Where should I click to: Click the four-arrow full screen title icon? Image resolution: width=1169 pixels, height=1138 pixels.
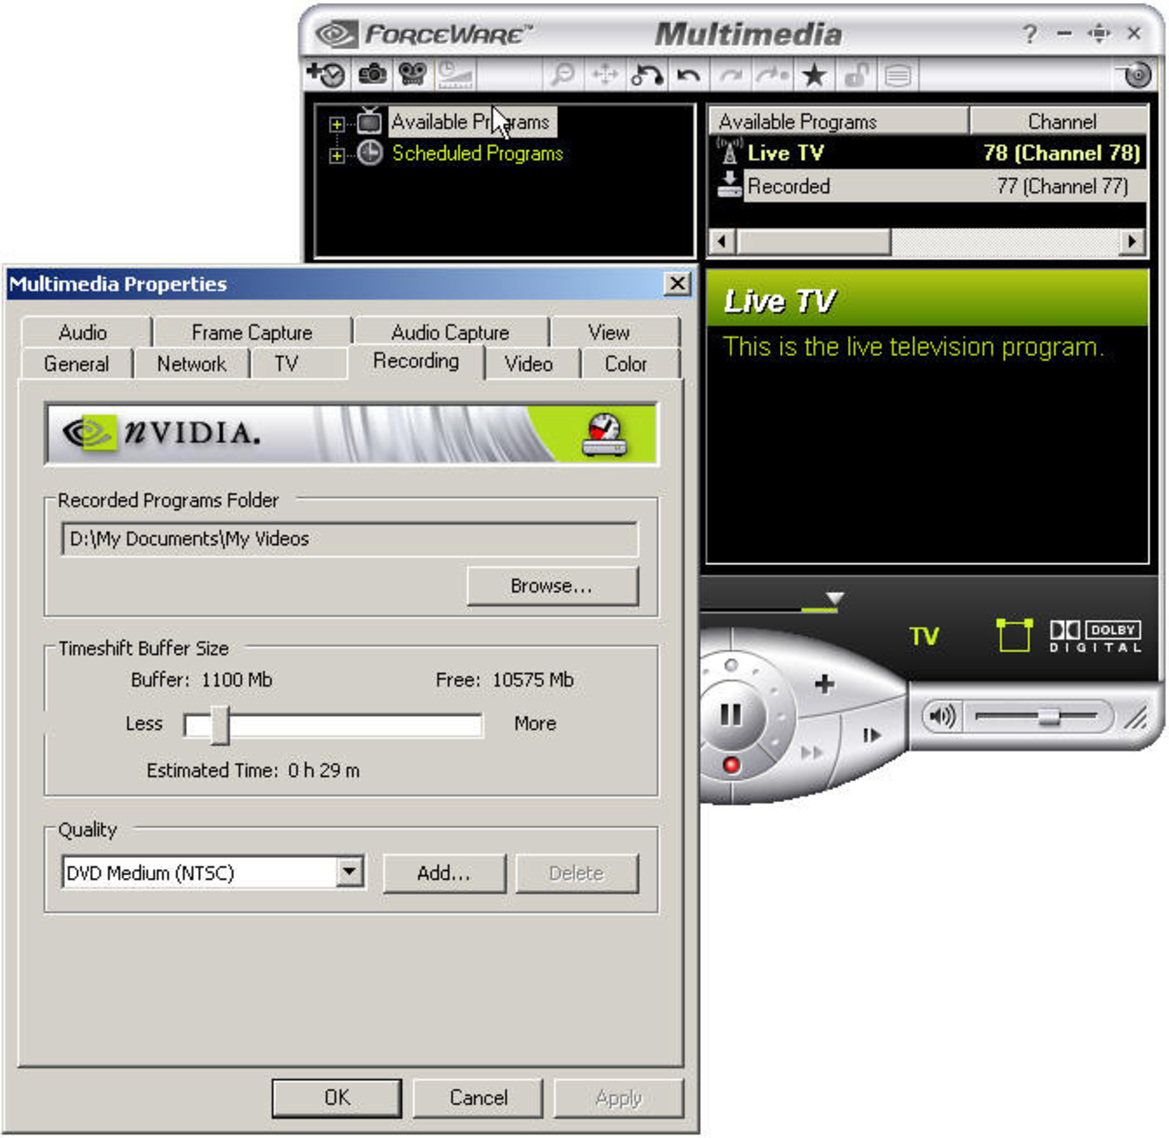click(1099, 34)
